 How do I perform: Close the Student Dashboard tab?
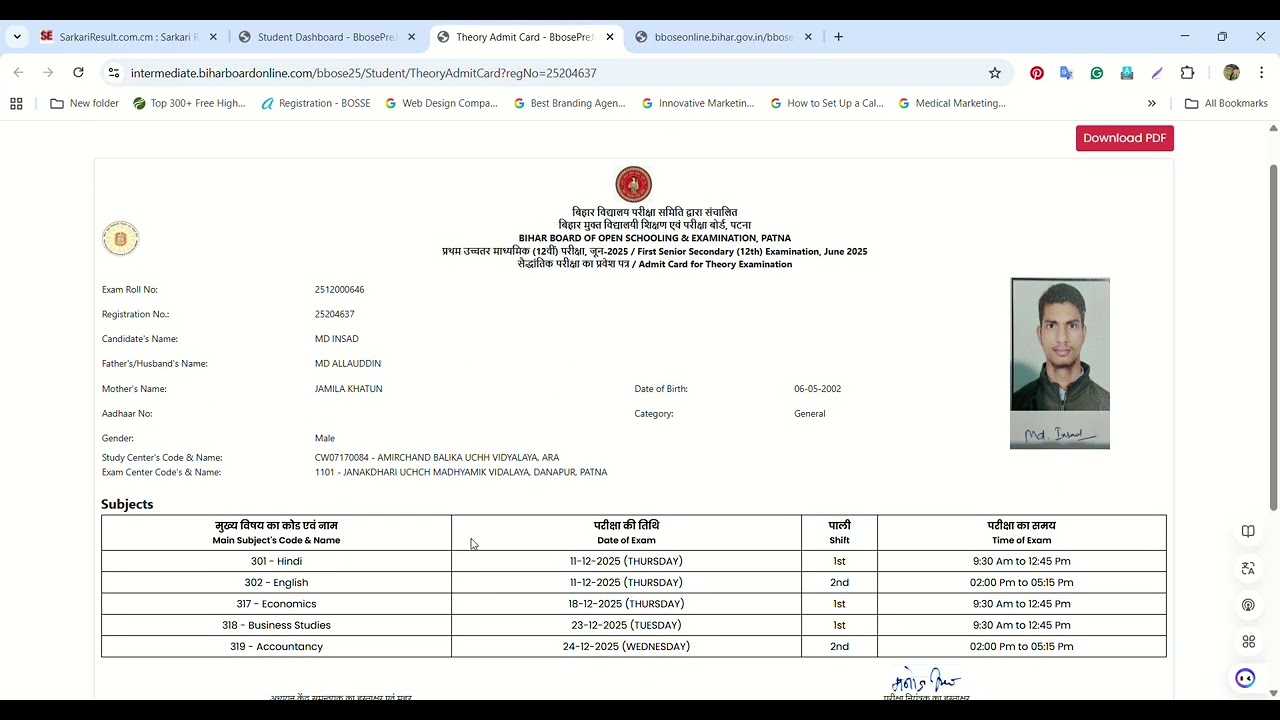point(411,37)
